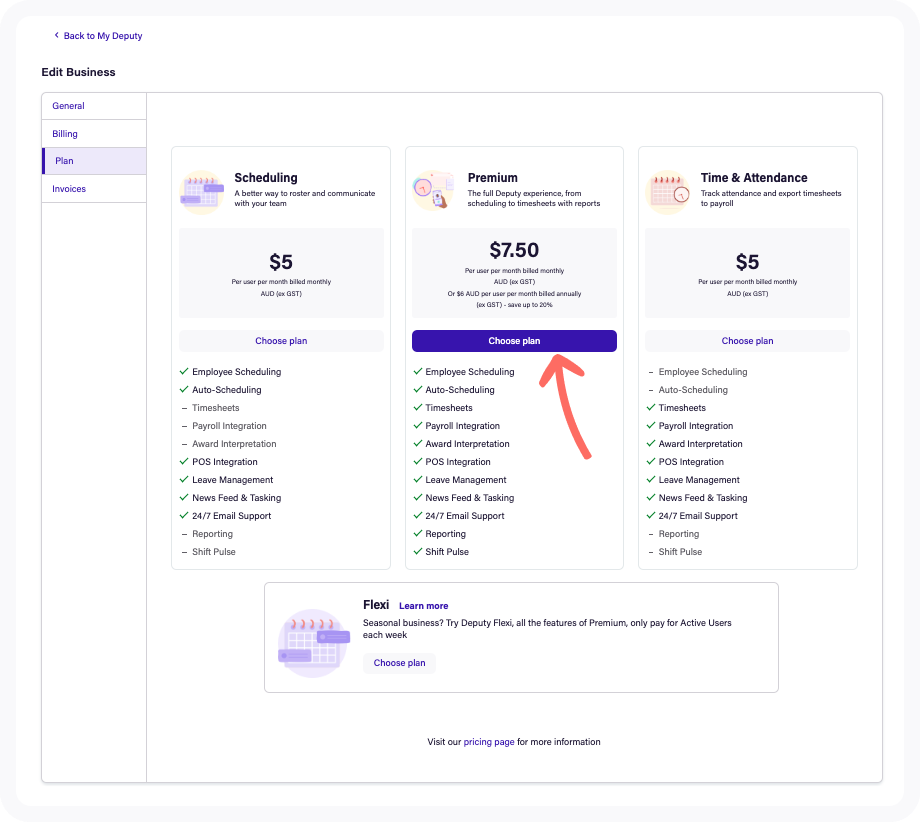Click Time & Attendance's Payroll Integration feature

[x=695, y=426]
